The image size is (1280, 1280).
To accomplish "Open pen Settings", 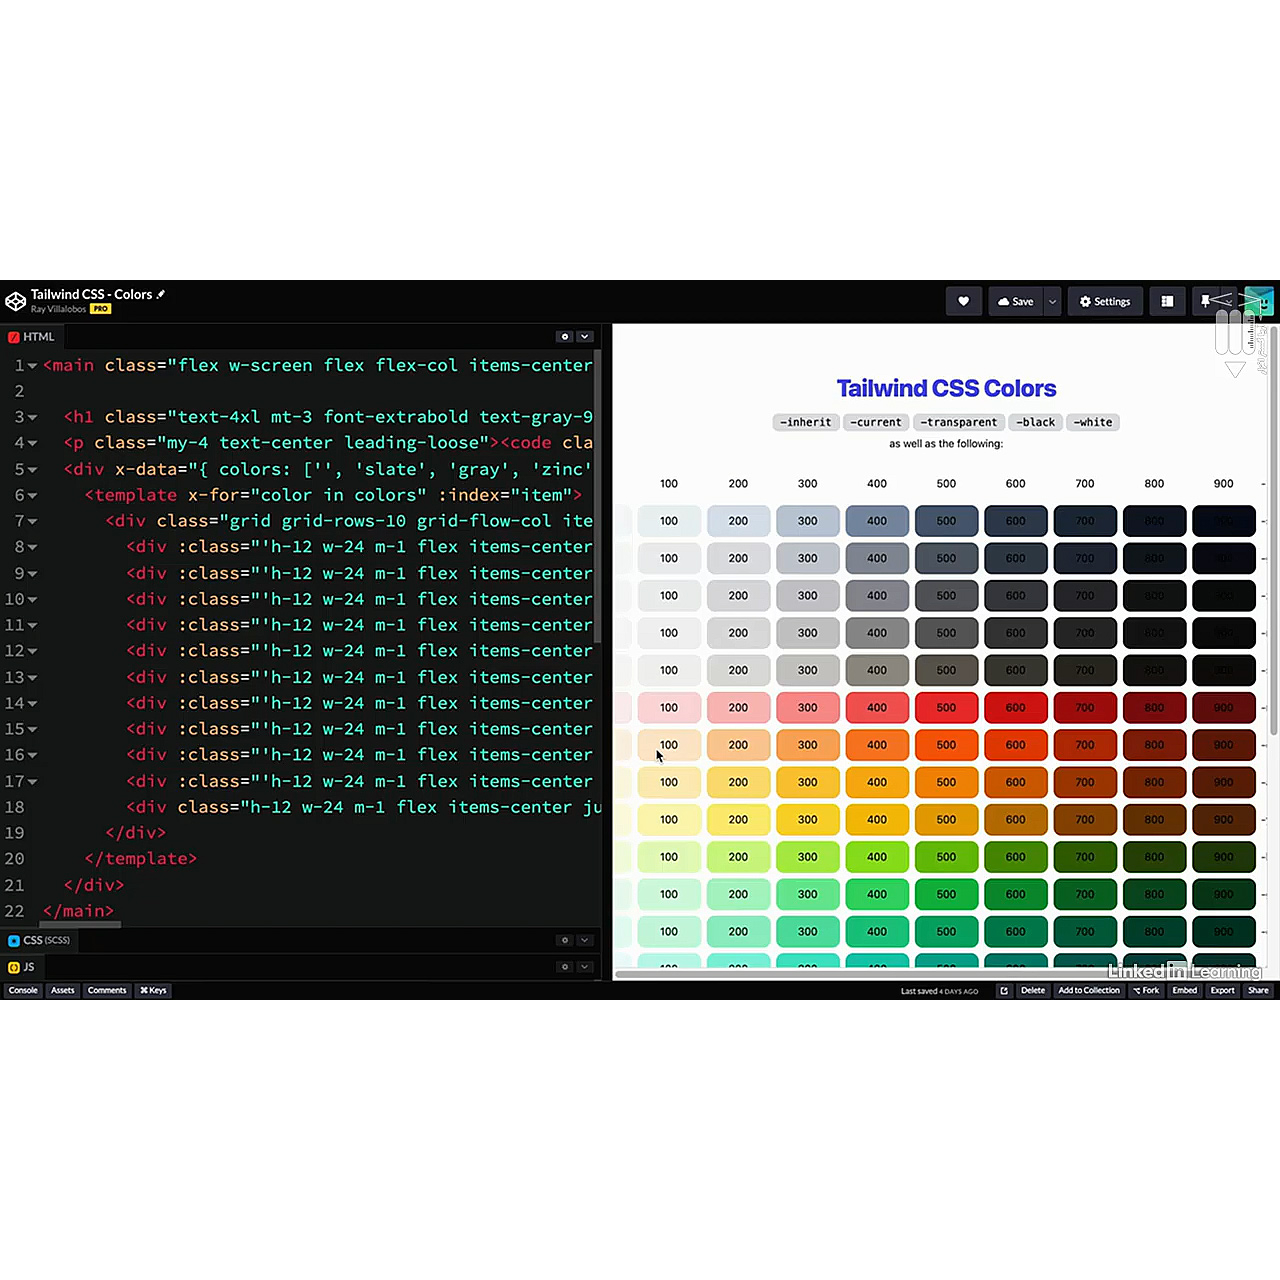I will tap(1104, 301).
